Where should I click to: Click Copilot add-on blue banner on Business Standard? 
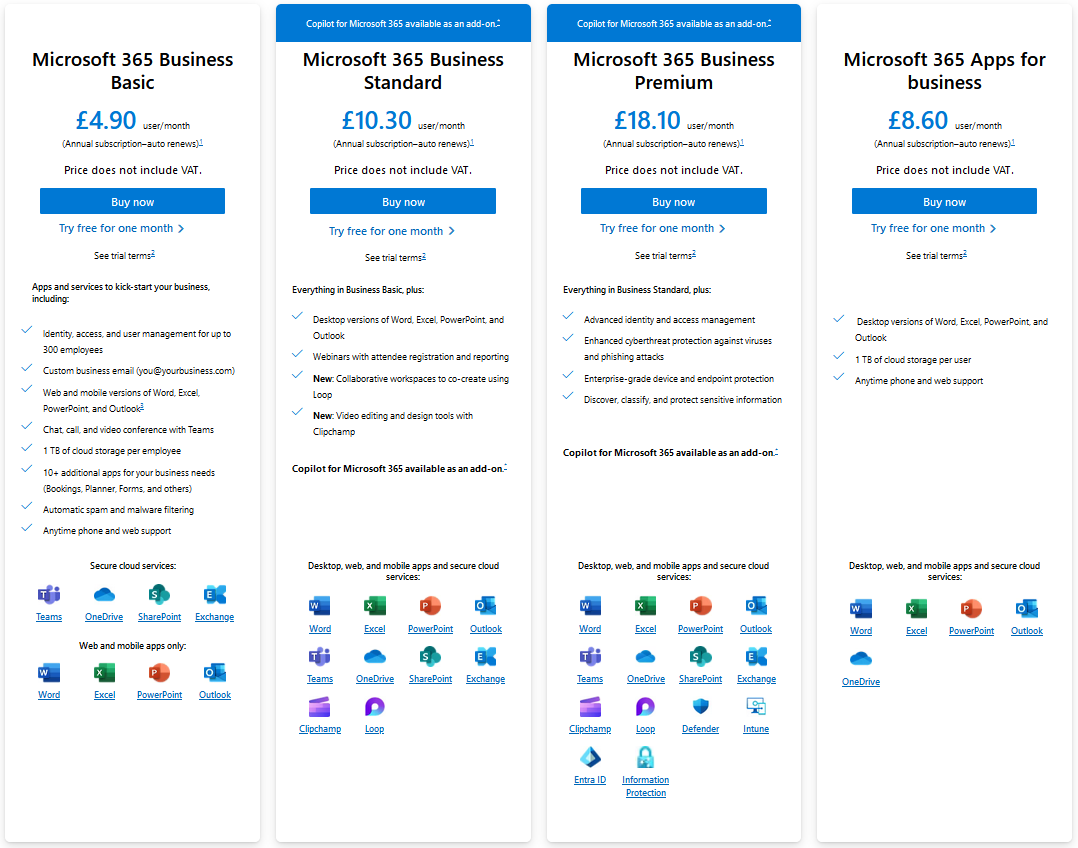click(403, 23)
